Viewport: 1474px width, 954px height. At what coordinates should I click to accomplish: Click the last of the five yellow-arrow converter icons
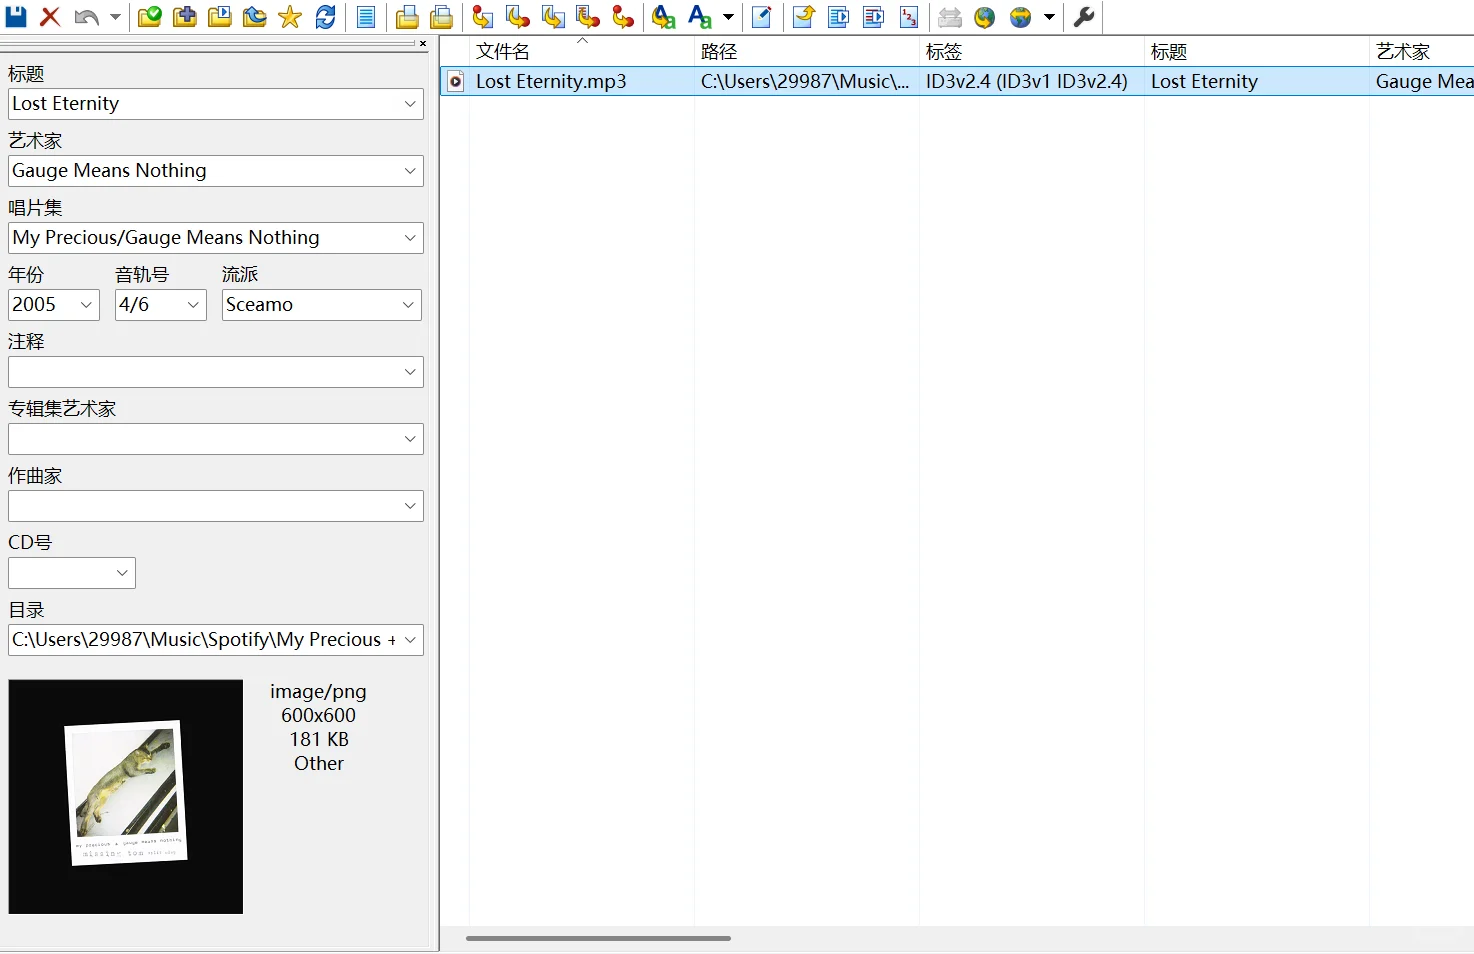point(623,16)
